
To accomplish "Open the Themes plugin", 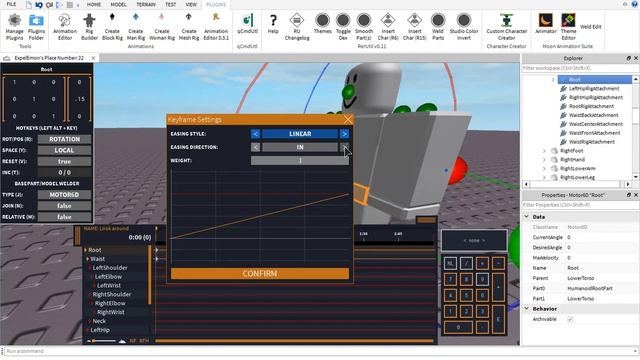I will (x=322, y=24).
